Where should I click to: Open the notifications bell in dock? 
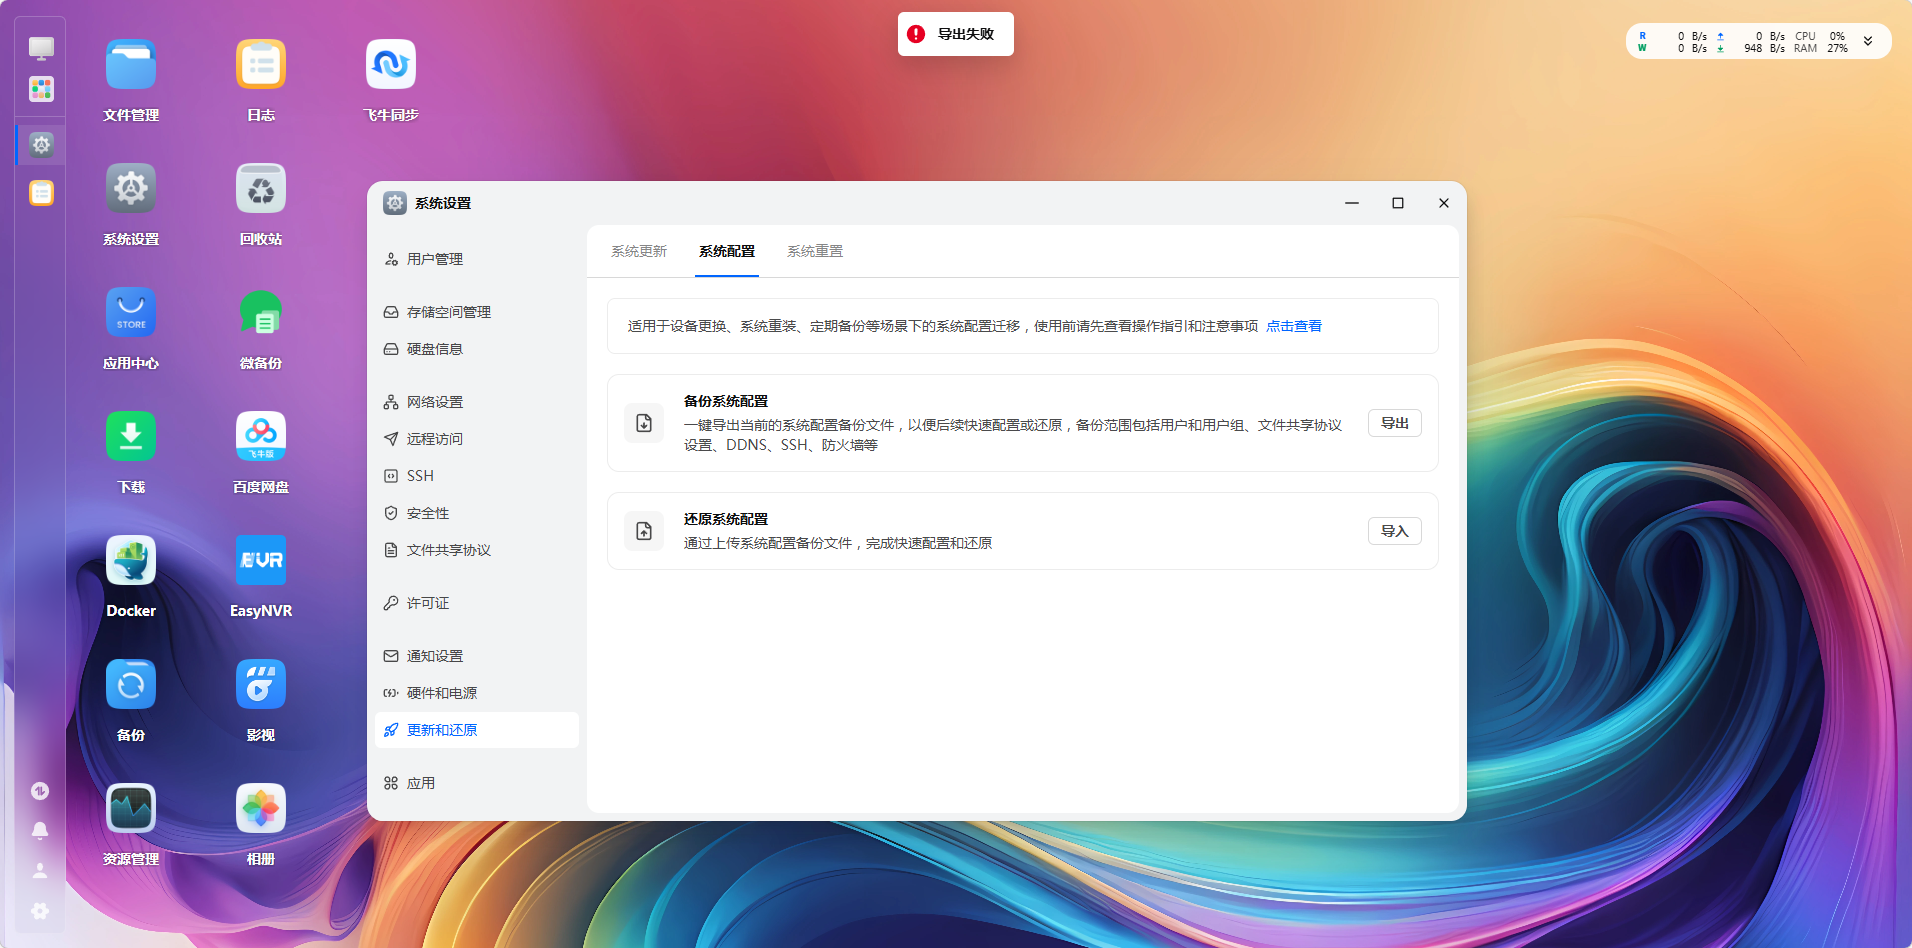[x=40, y=830]
